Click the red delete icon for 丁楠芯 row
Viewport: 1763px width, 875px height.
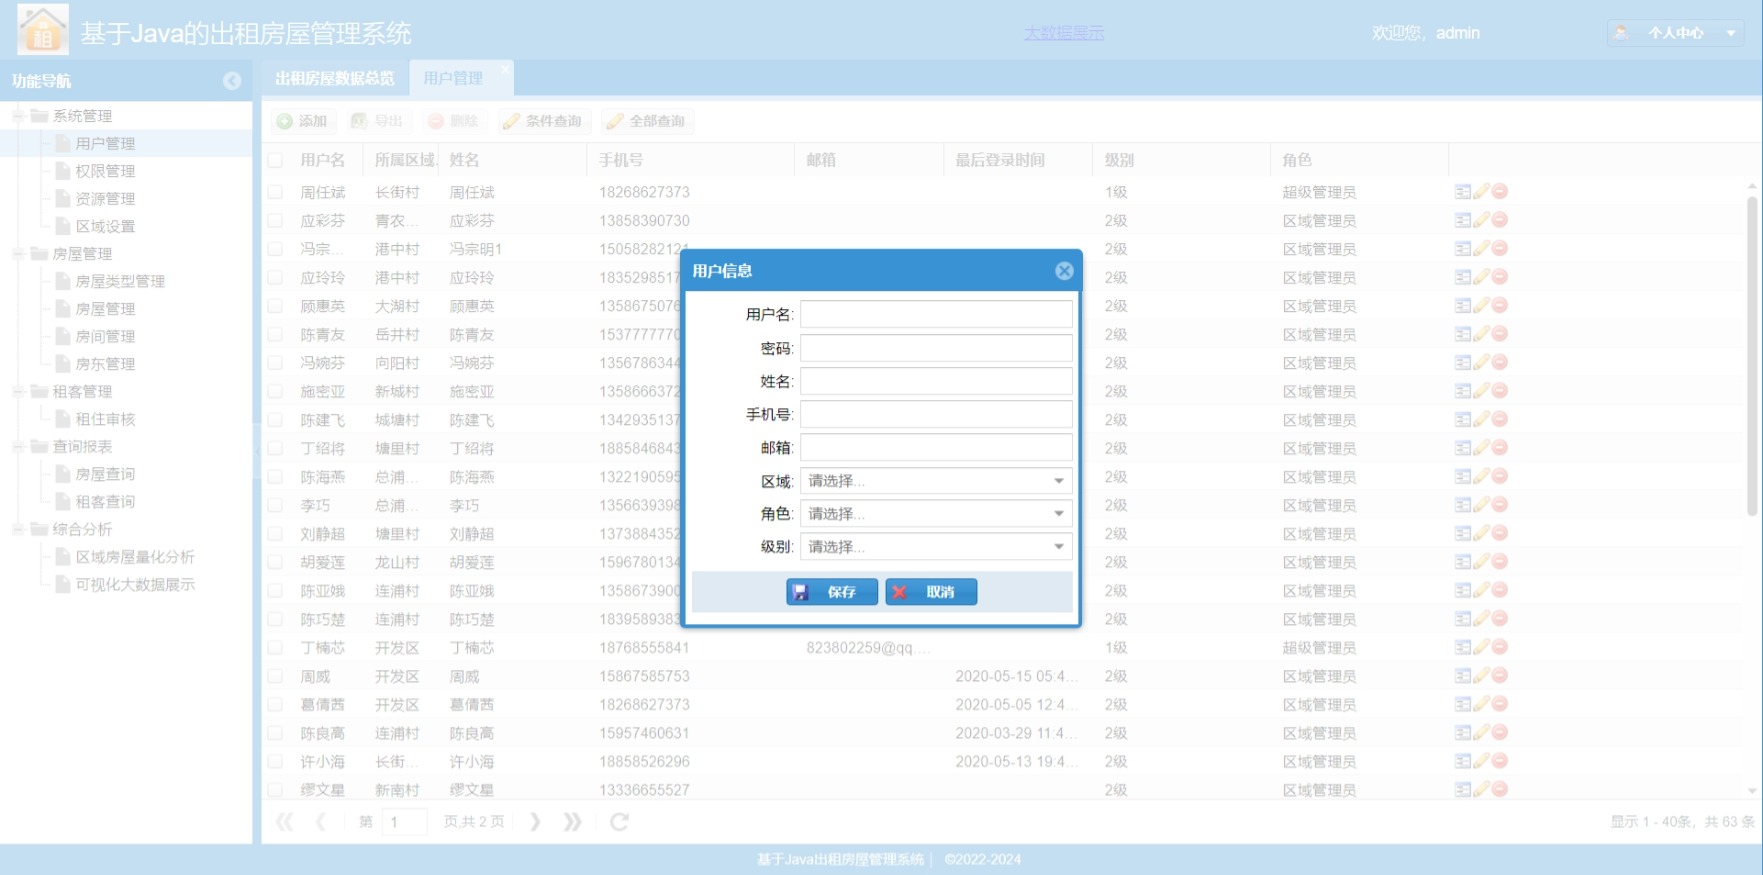click(1500, 647)
